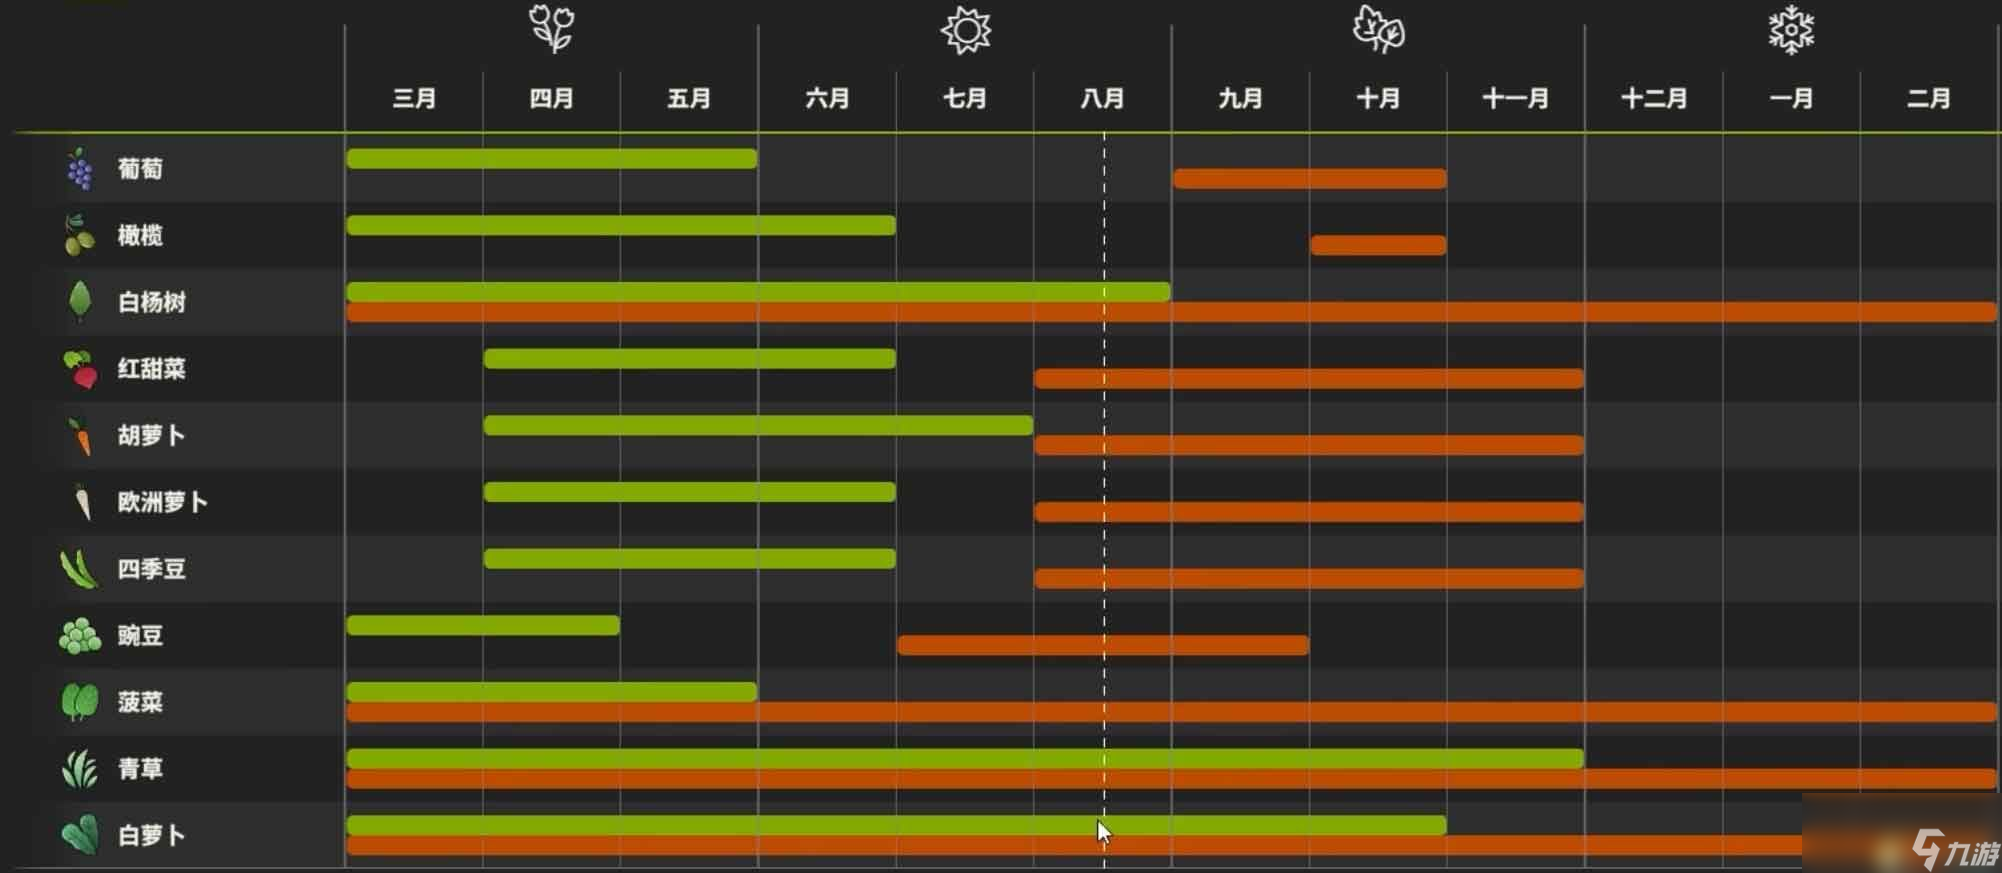Image resolution: width=2002 pixels, height=873 pixels.
Task: Click the parsnip orange harvest bar
Action: (1309, 512)
